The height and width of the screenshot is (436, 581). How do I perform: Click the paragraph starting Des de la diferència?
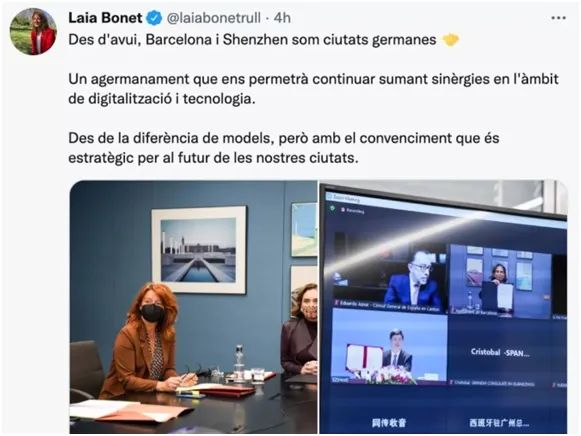284,148
